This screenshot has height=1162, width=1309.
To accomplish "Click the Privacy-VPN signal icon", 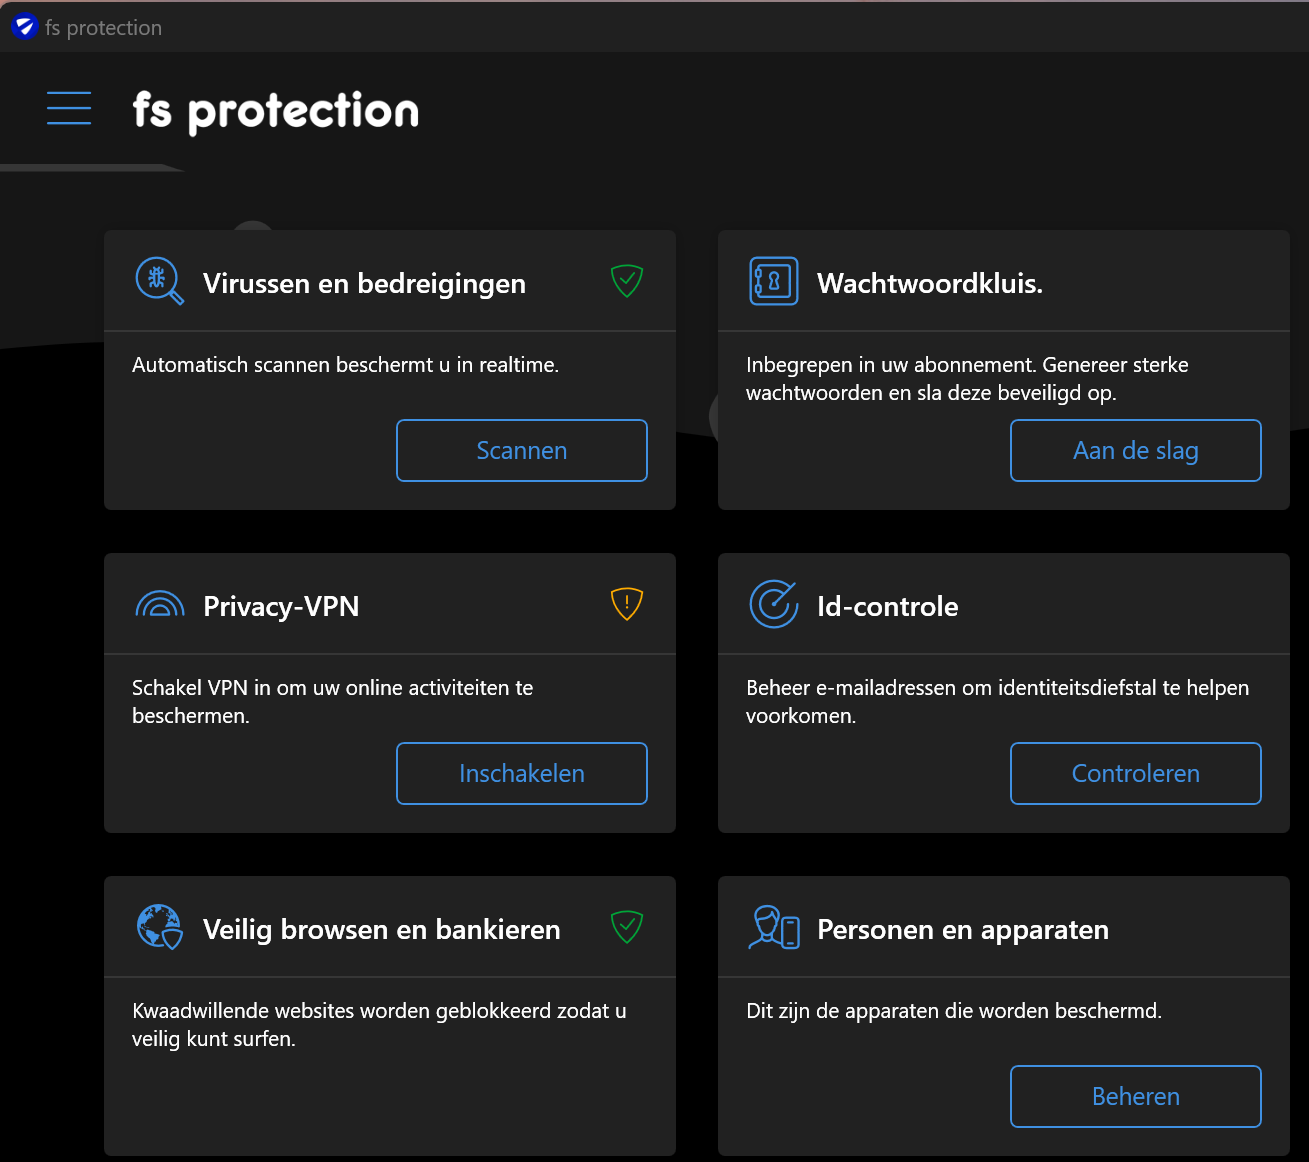I will coord(160,604).
